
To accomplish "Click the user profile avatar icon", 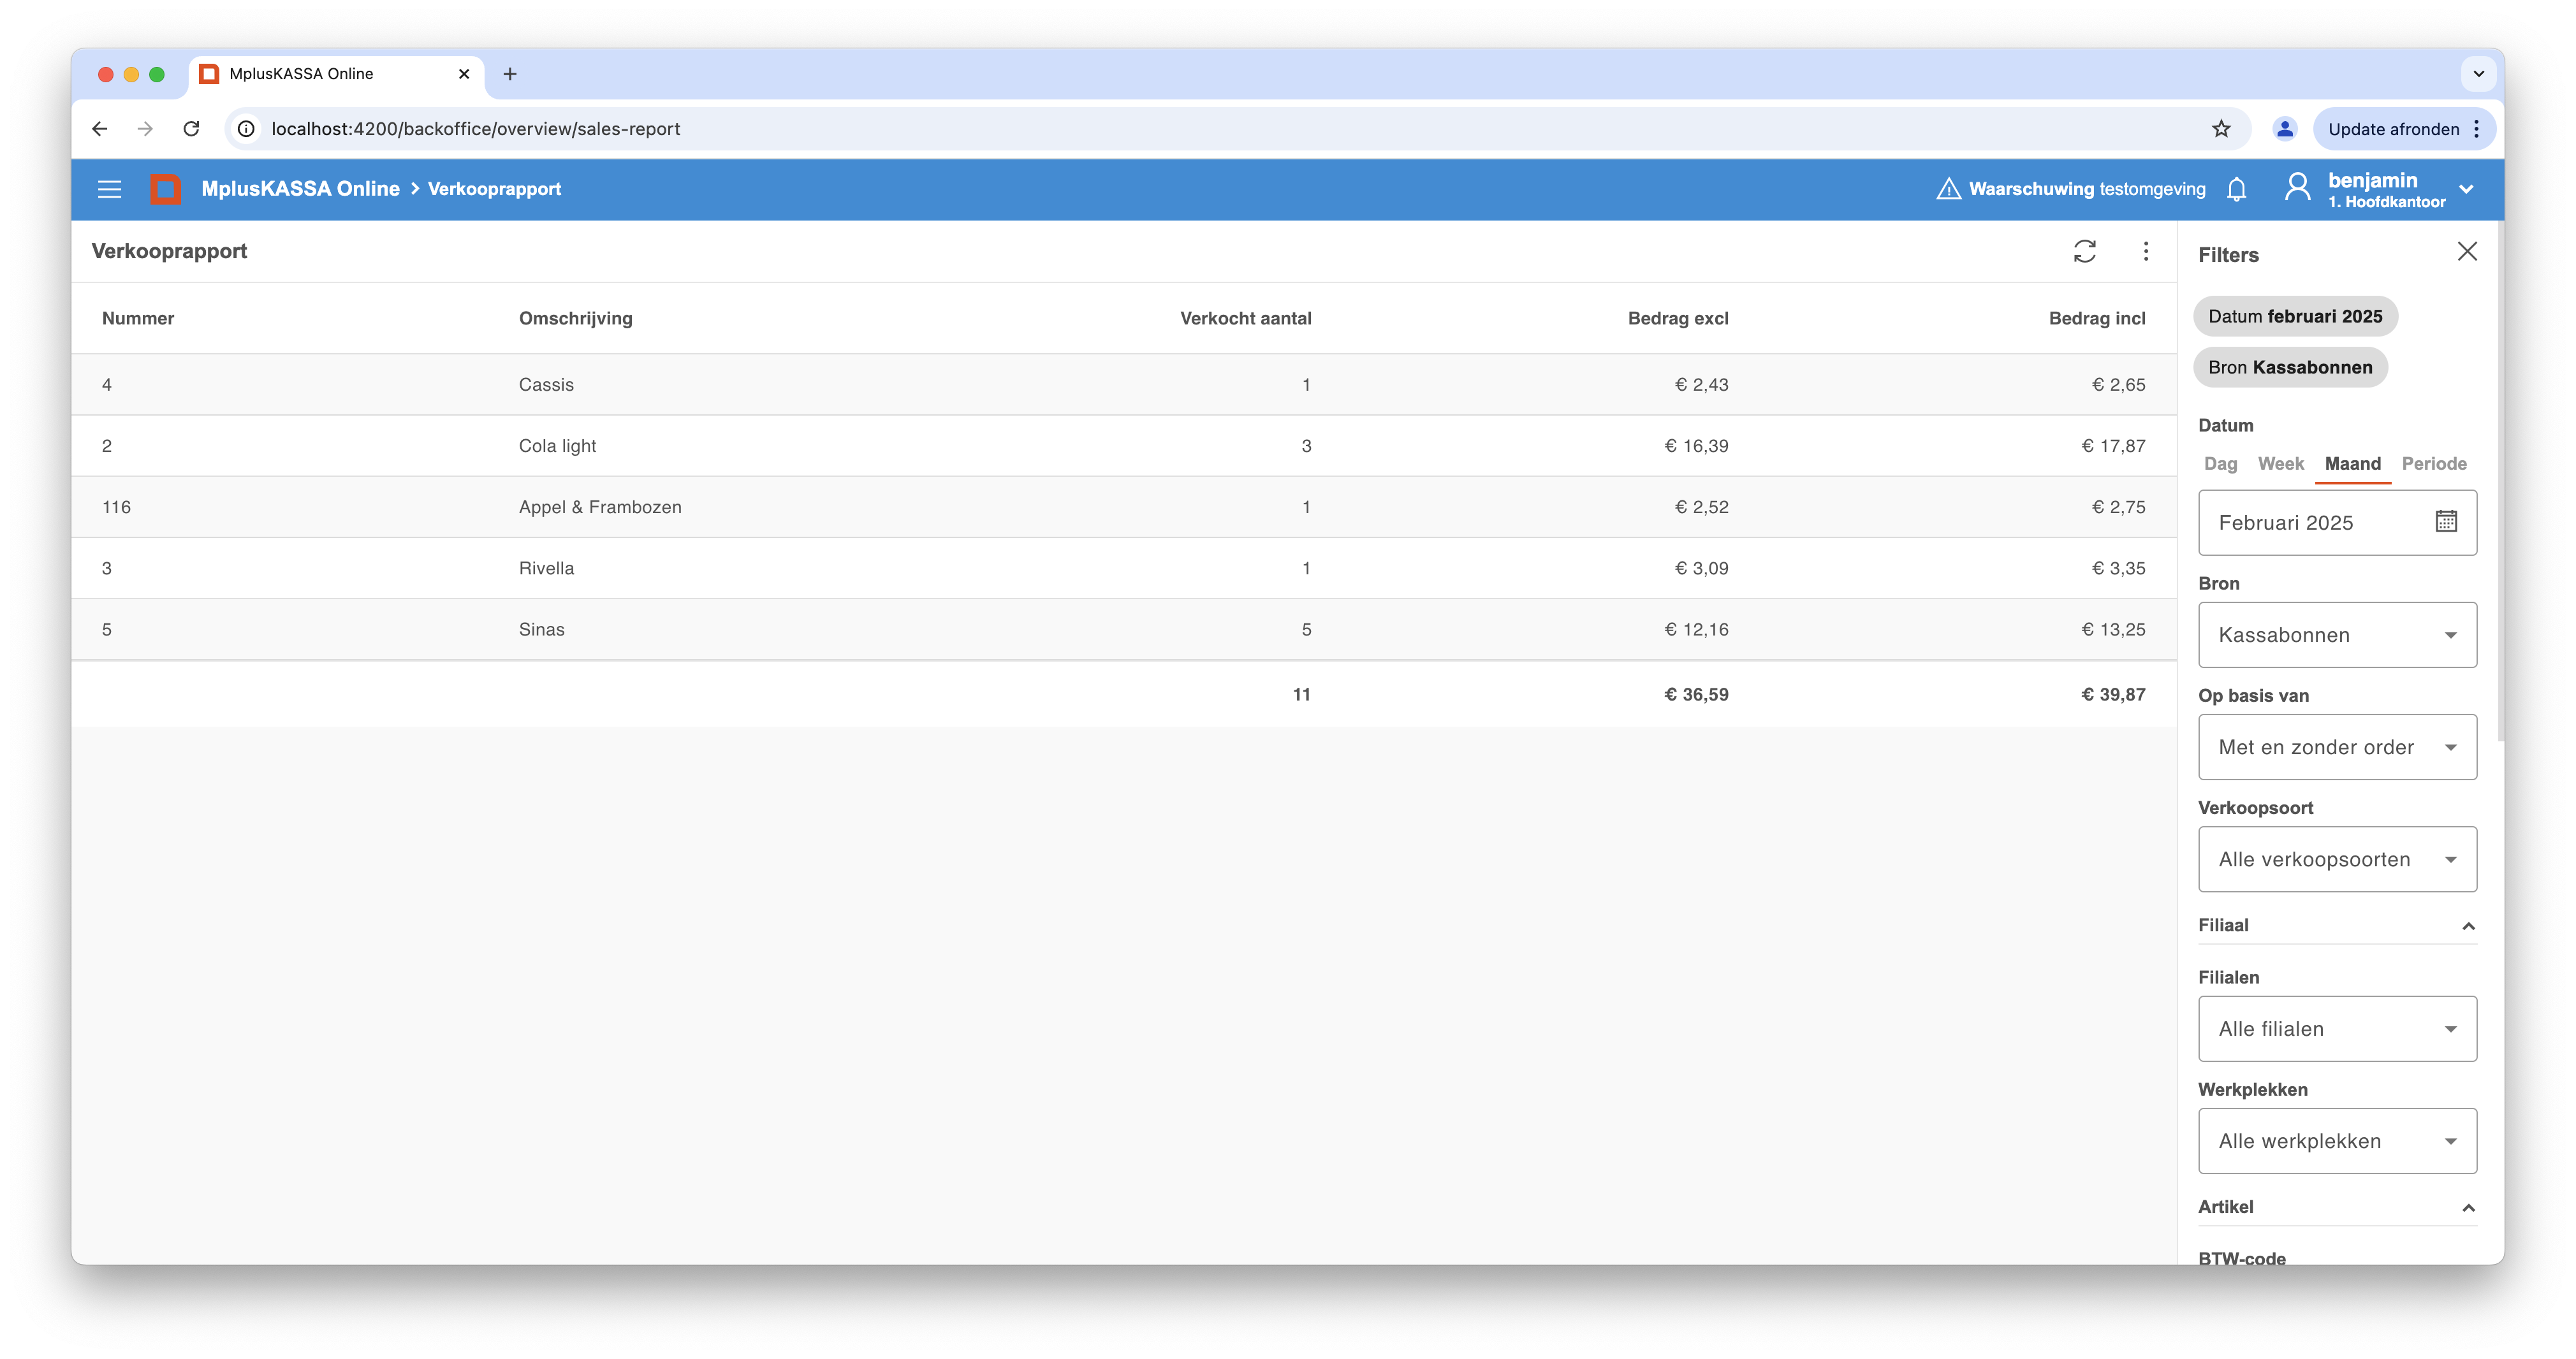I will (2297, 188).
